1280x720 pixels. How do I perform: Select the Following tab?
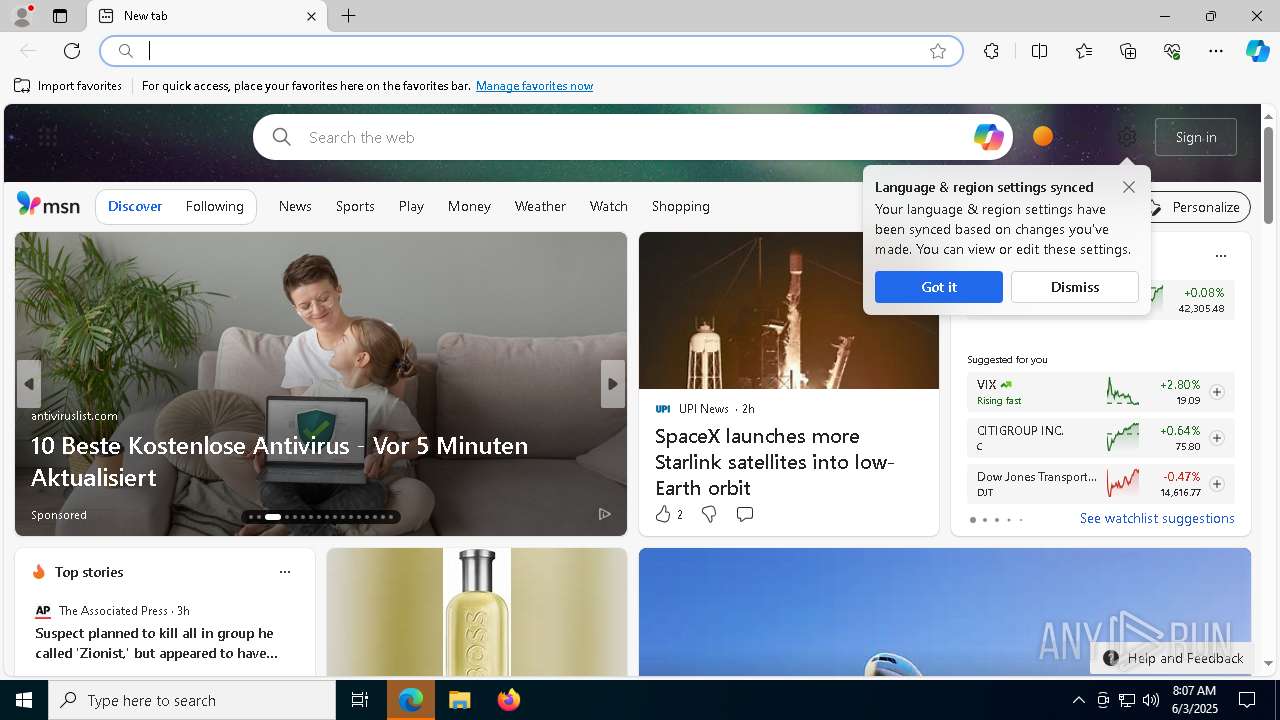point(214,206)
